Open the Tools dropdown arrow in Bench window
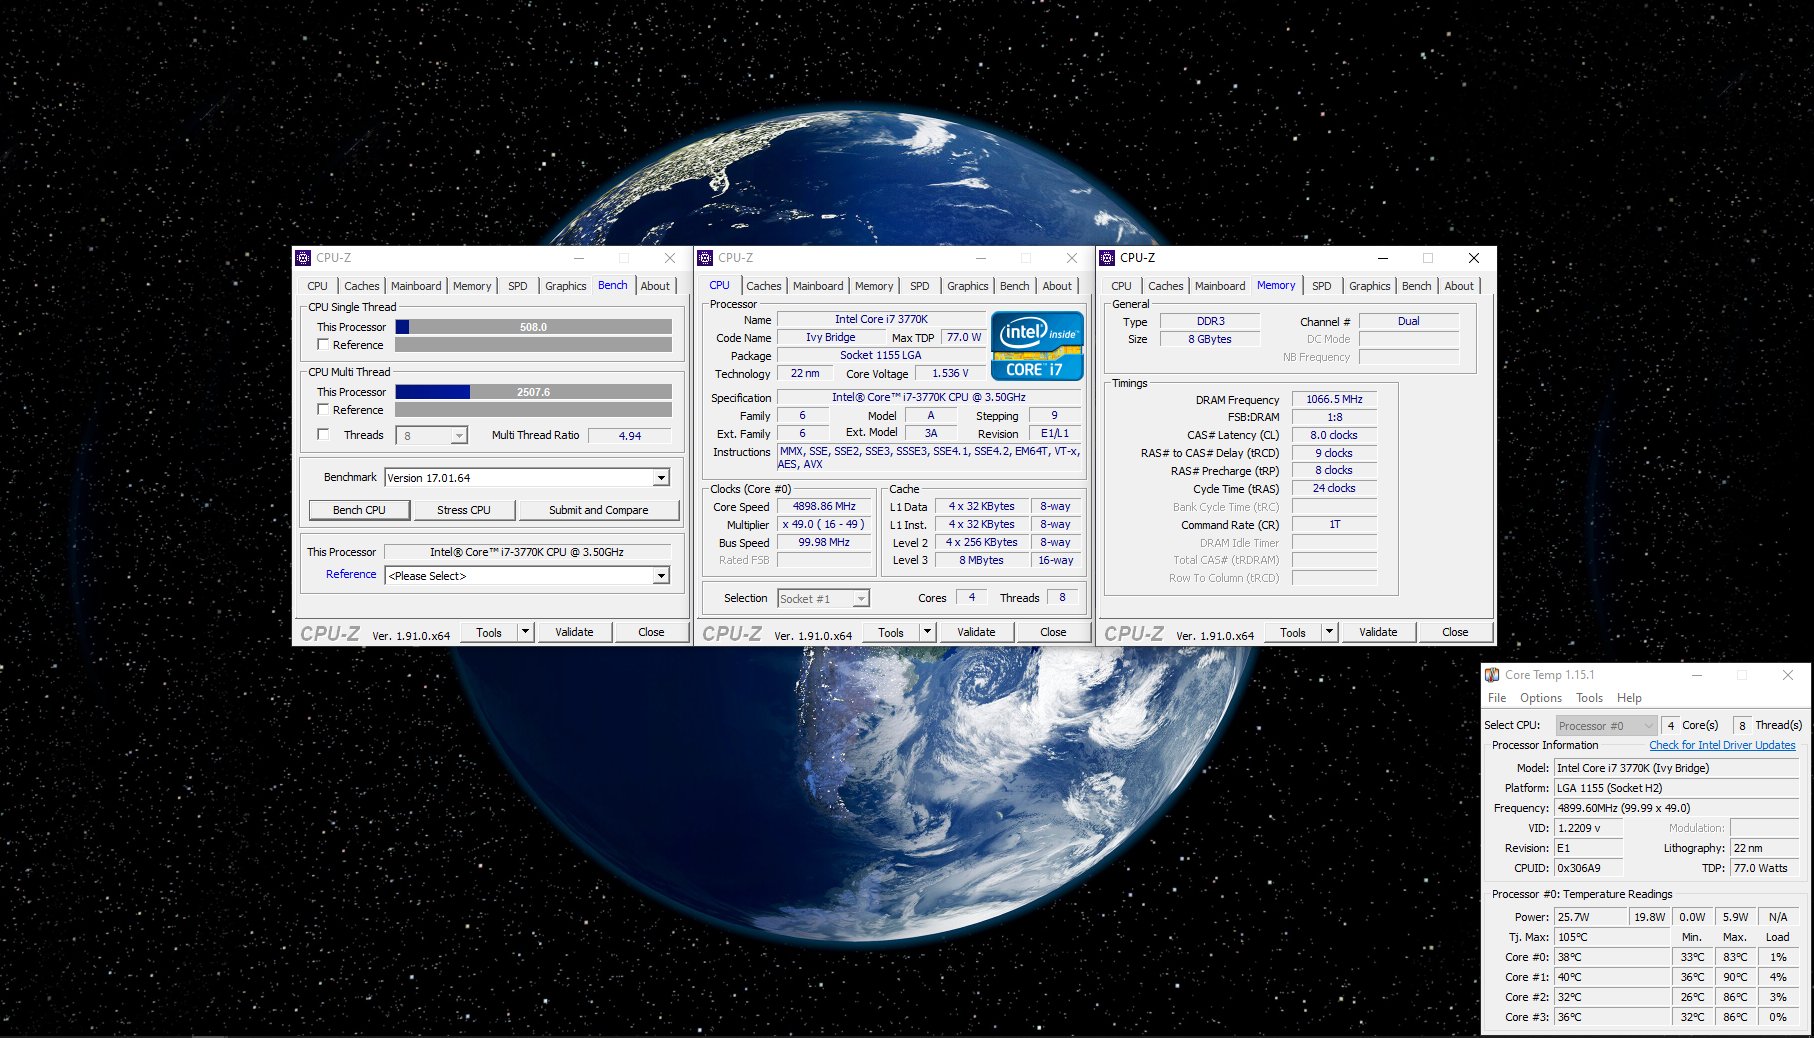1814x1038 pixels. (526, 632)
